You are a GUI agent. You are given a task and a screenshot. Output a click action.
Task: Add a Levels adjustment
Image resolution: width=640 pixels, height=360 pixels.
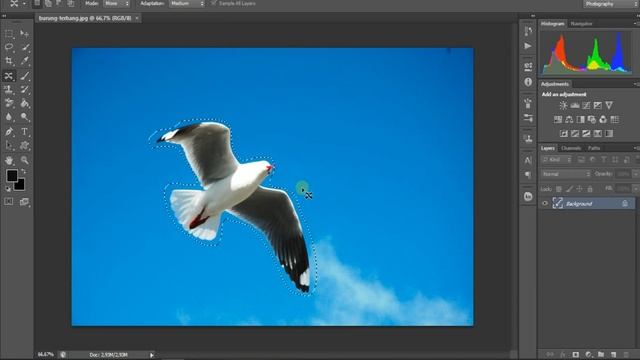(x=575, y=105)
